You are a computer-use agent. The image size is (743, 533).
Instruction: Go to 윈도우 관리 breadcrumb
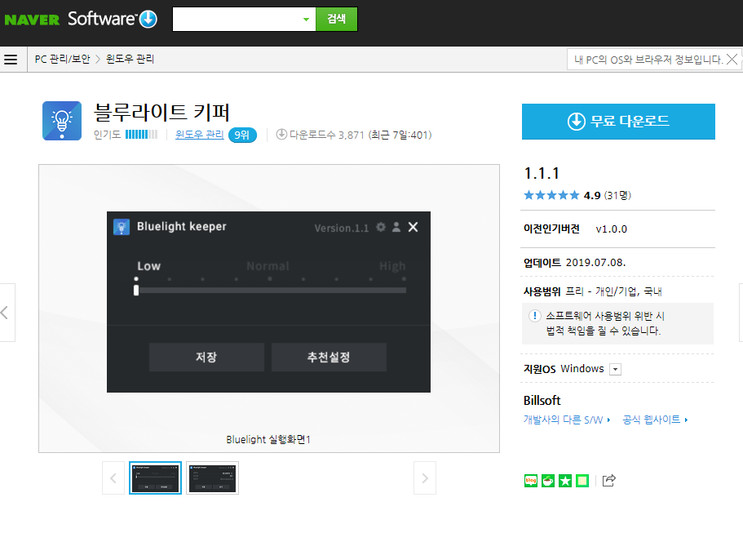coord(130,59)
